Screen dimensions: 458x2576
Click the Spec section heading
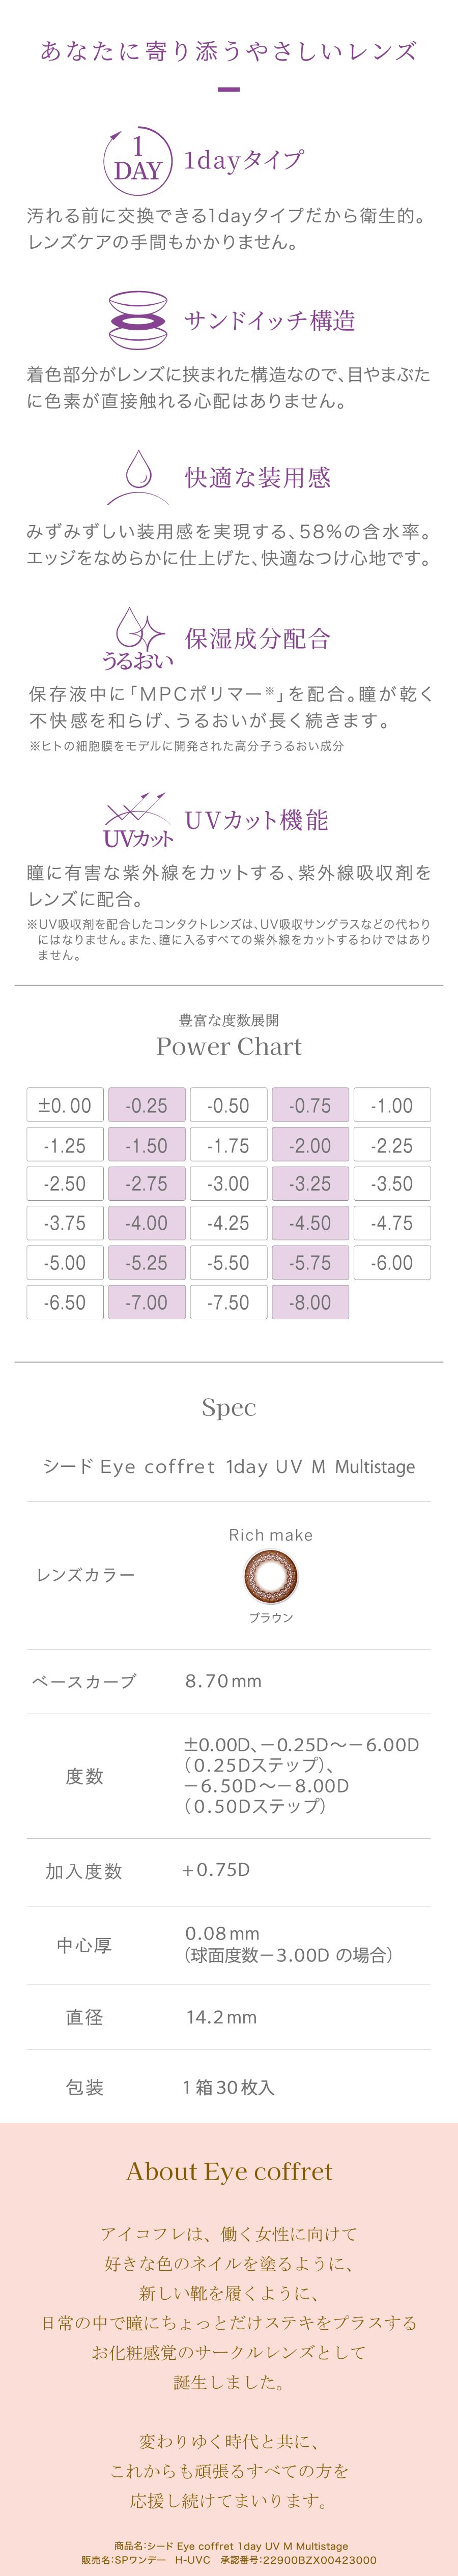229,1408
